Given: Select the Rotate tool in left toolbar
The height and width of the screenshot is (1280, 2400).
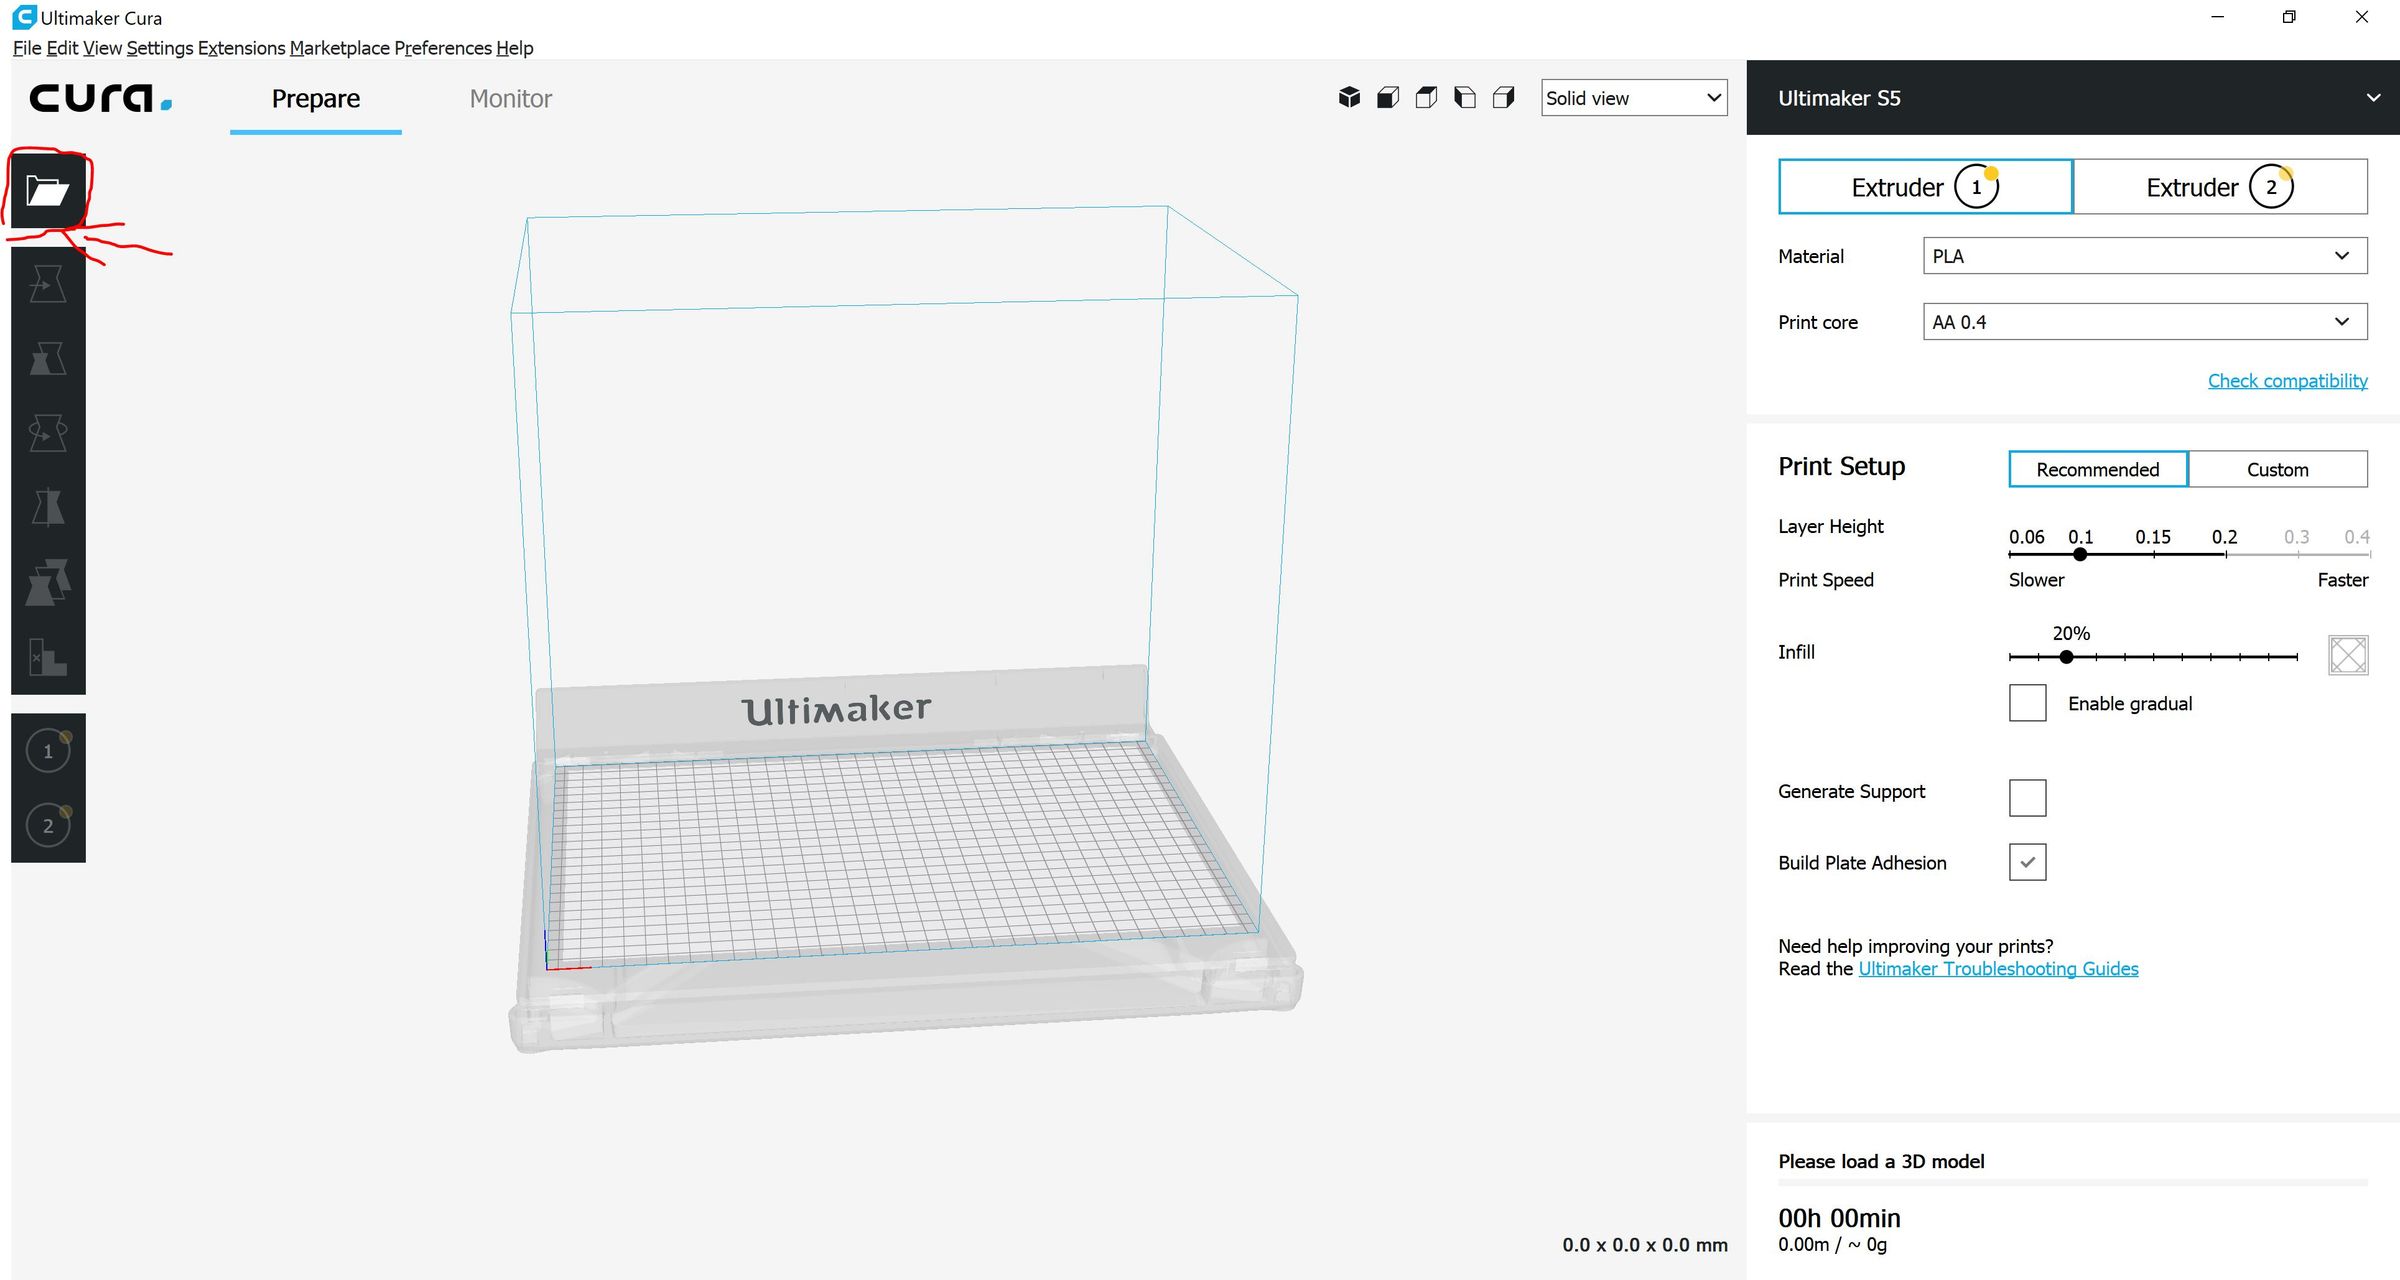Looking at the screenshot, I should coord(48,433).
